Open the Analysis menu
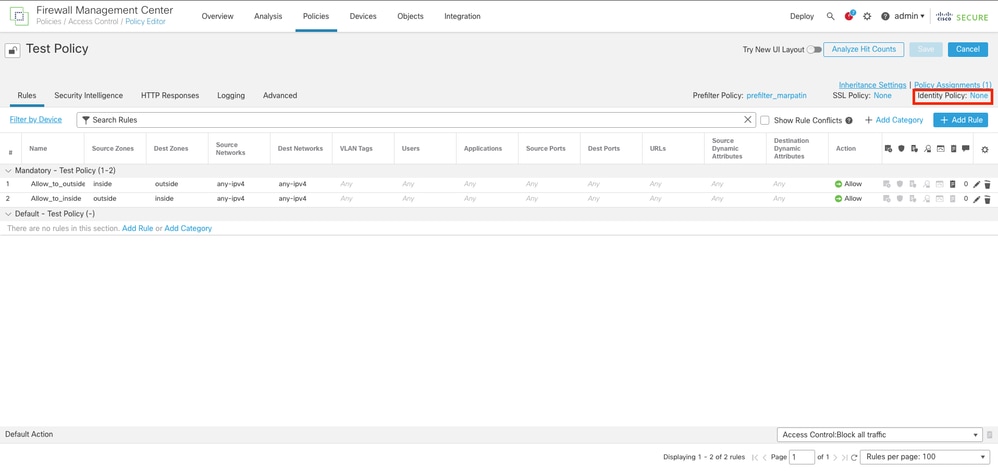Image resolution: width=998 pixels, height=476 pixels. pos(268,16)
